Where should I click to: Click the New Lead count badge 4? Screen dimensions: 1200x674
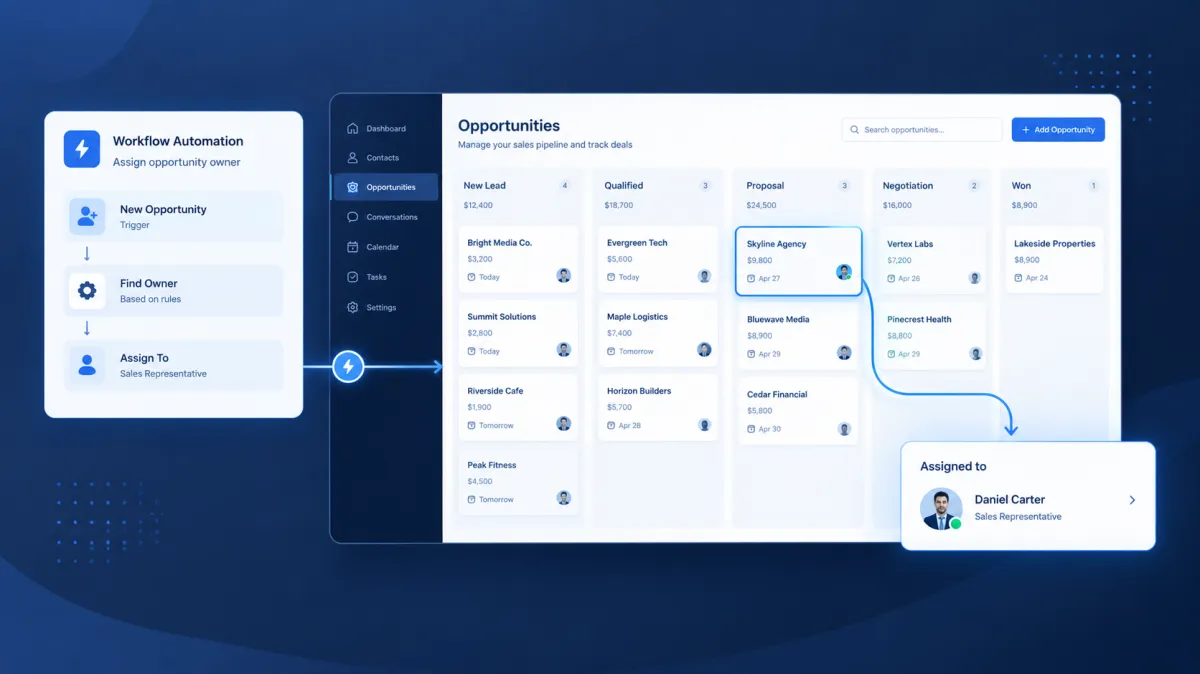[x=565, y=186]
